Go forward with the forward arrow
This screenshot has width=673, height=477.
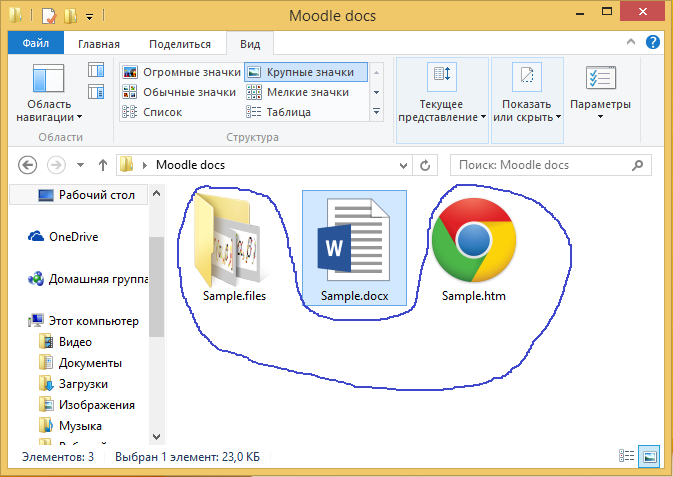click(56, 165)
